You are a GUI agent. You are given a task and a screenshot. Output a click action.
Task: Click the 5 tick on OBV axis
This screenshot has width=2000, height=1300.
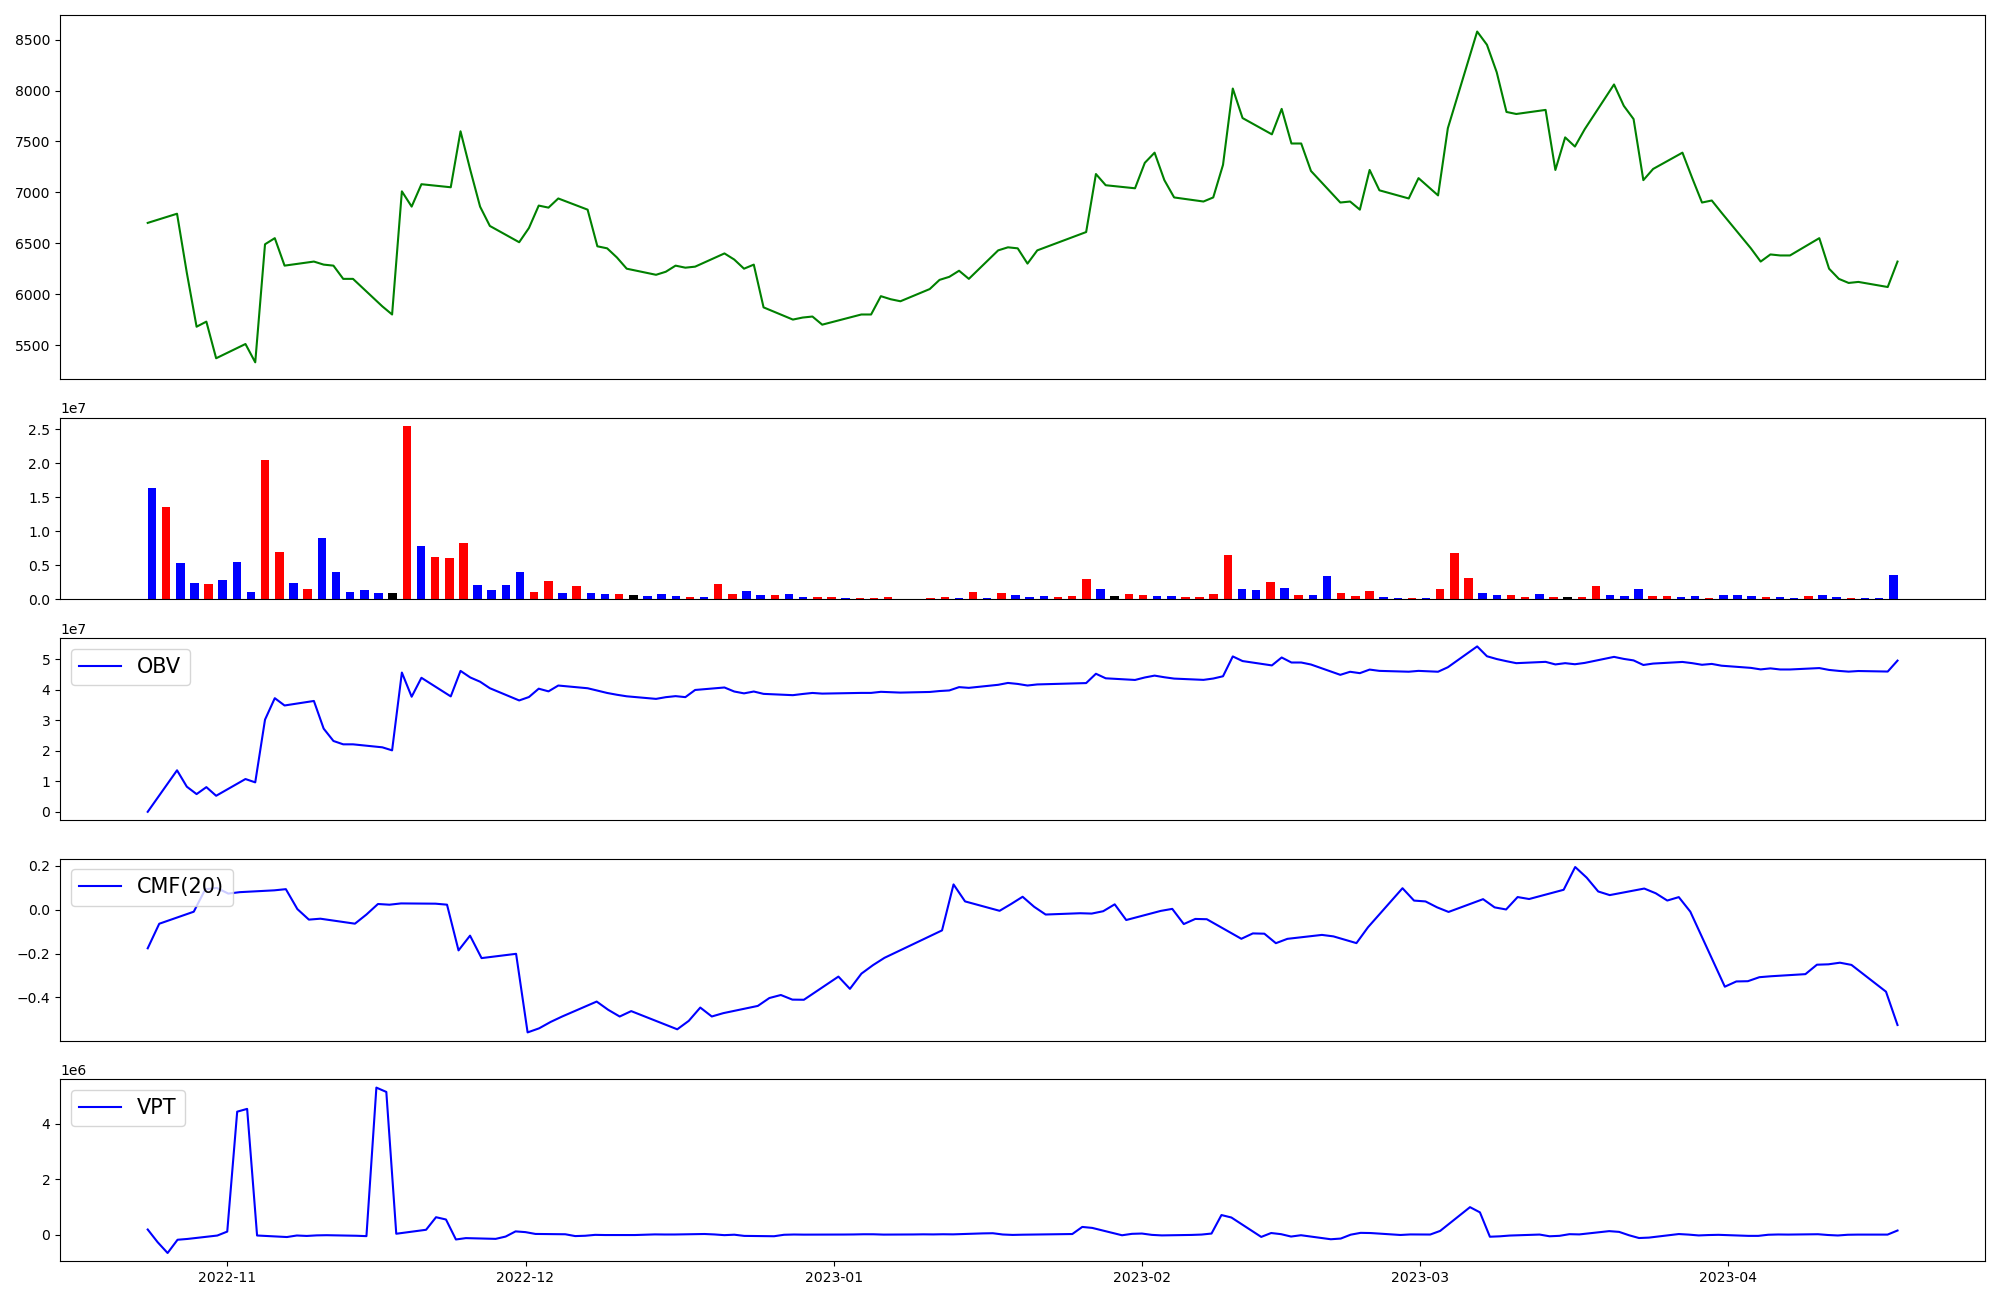click(46, 660)
